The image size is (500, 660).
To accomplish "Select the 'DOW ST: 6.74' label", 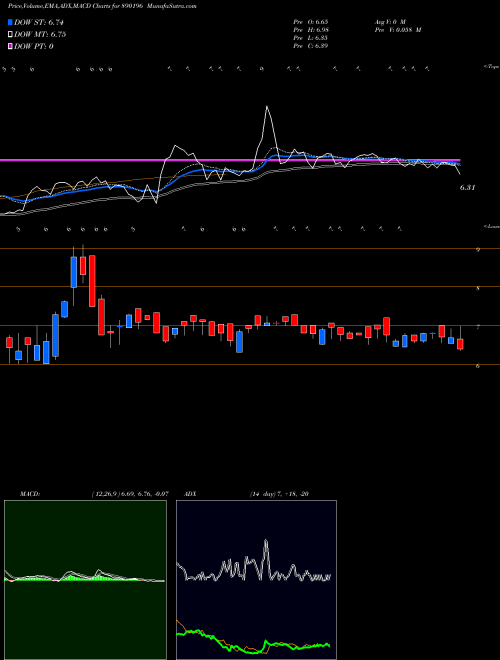I will [x=39, y=22].
